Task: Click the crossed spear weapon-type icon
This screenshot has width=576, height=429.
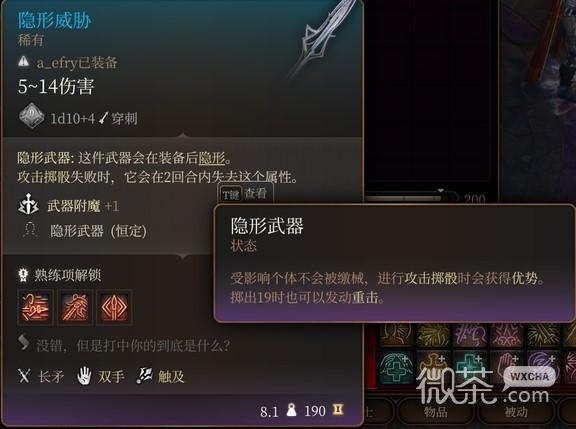Action: (24, 376)
